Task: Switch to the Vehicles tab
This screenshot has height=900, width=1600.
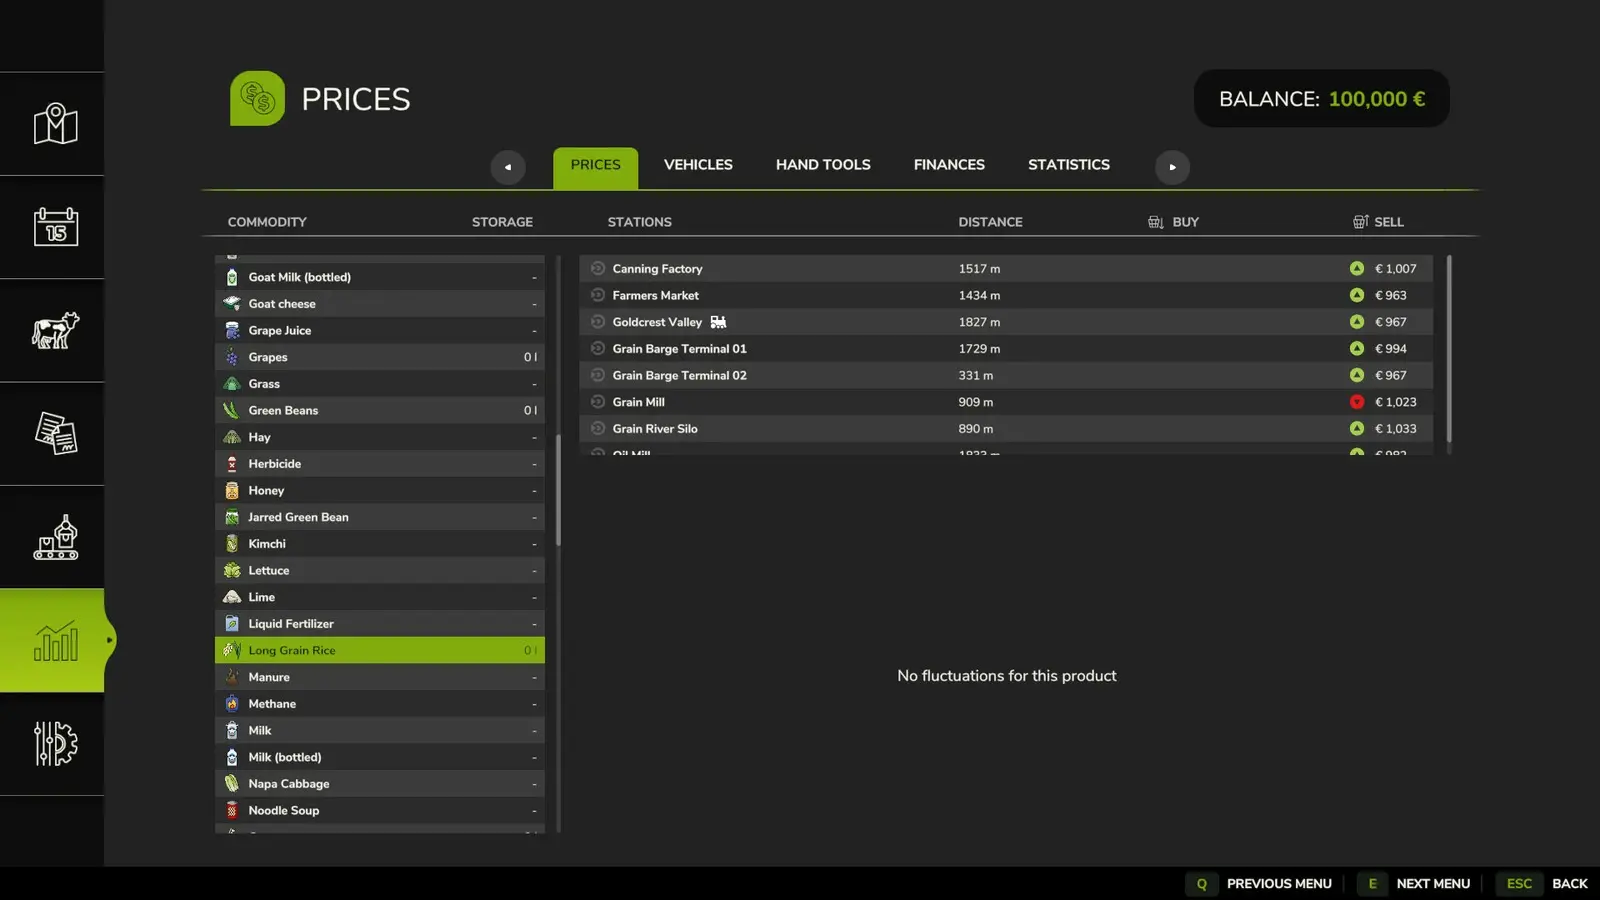Action: [698, 165]
